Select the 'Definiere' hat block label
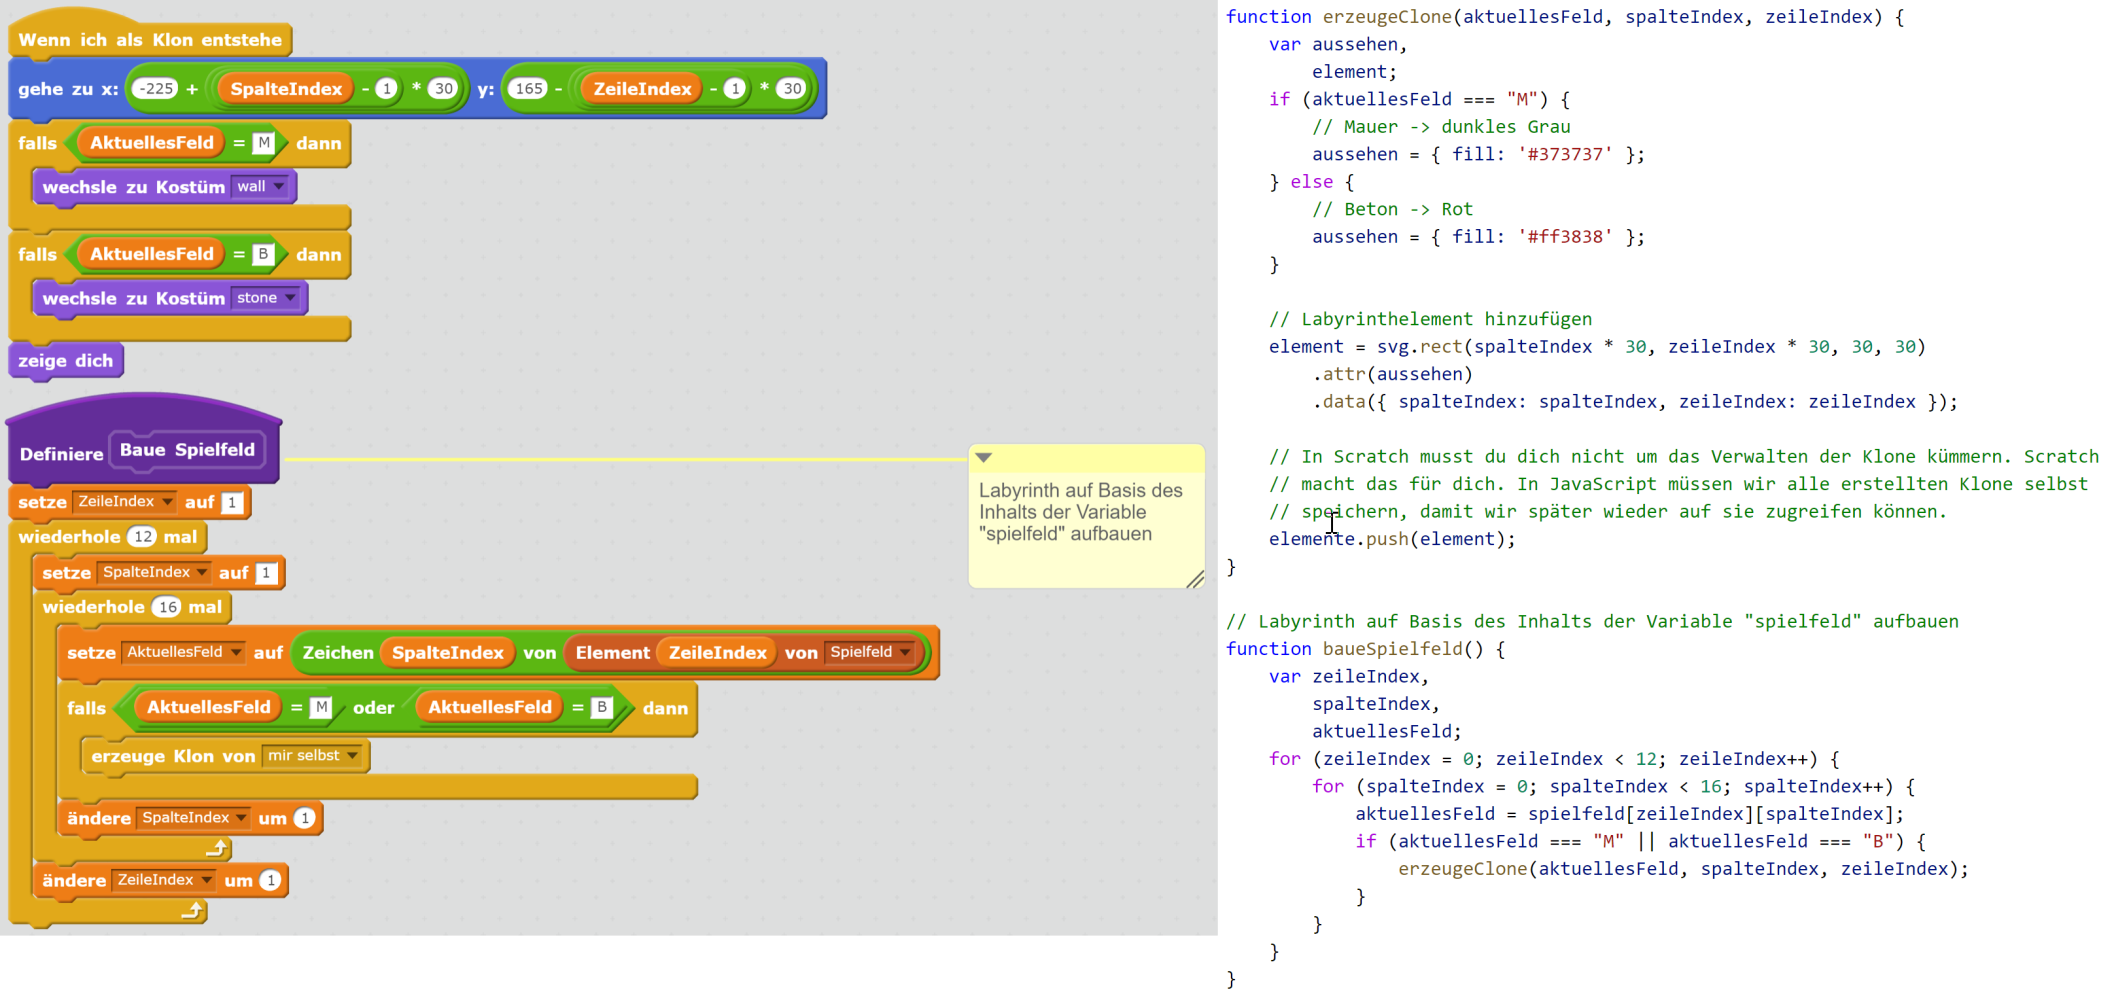This screenshot has height=994, width=2114. pos(61,453)
